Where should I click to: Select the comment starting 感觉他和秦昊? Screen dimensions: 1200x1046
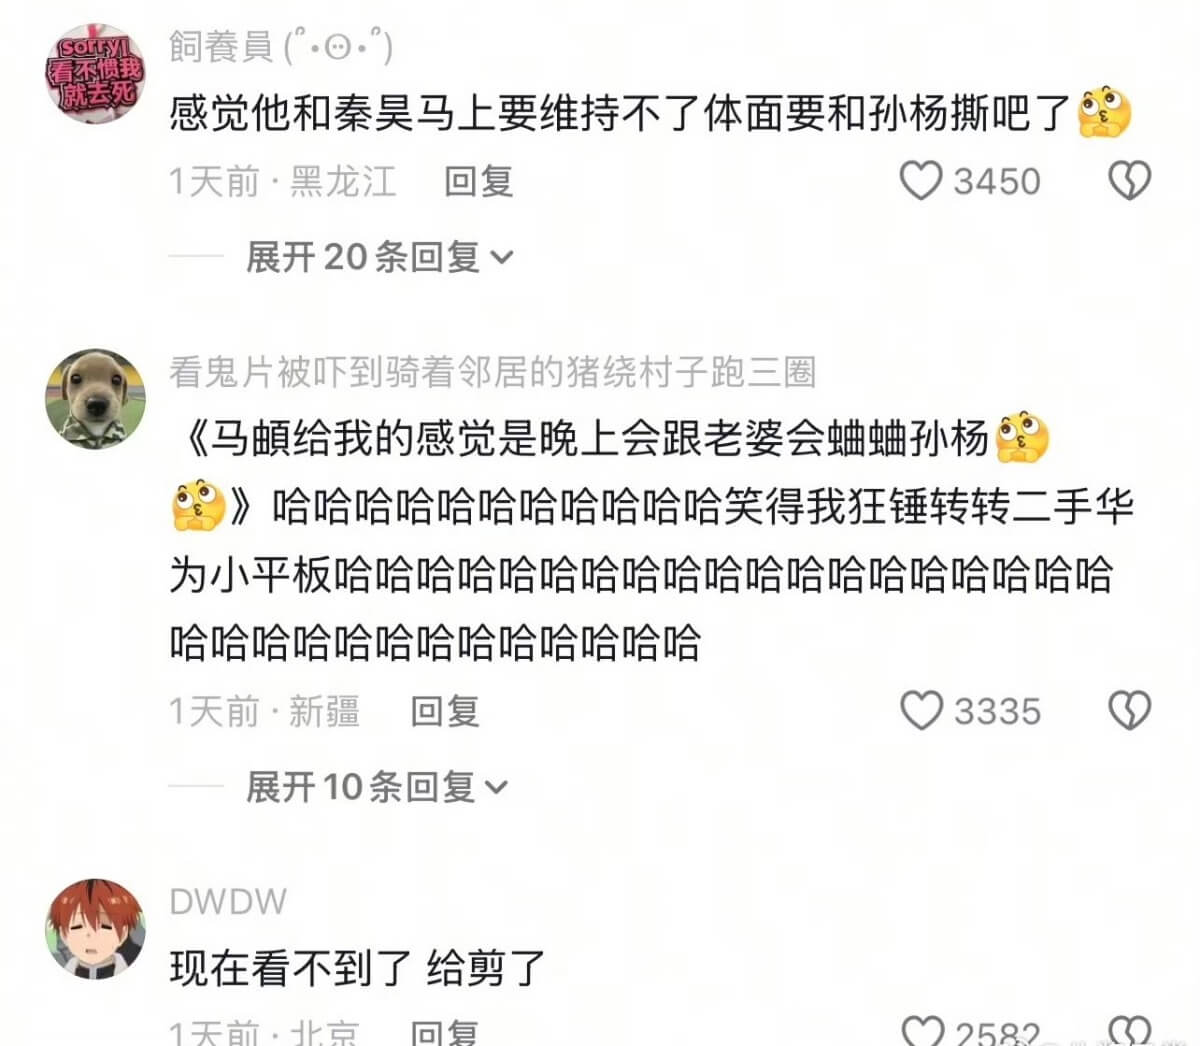coord(650,113)
